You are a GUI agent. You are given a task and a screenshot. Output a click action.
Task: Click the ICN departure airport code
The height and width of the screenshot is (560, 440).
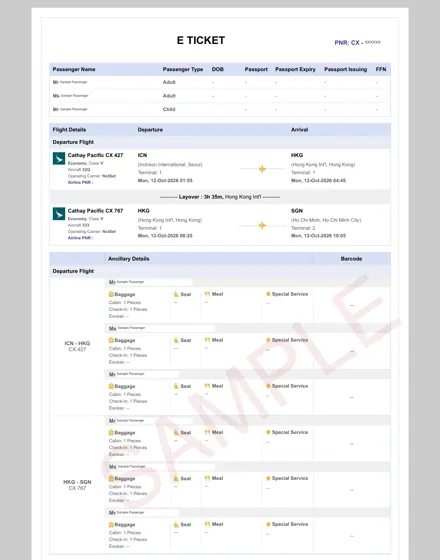(142, 155)
